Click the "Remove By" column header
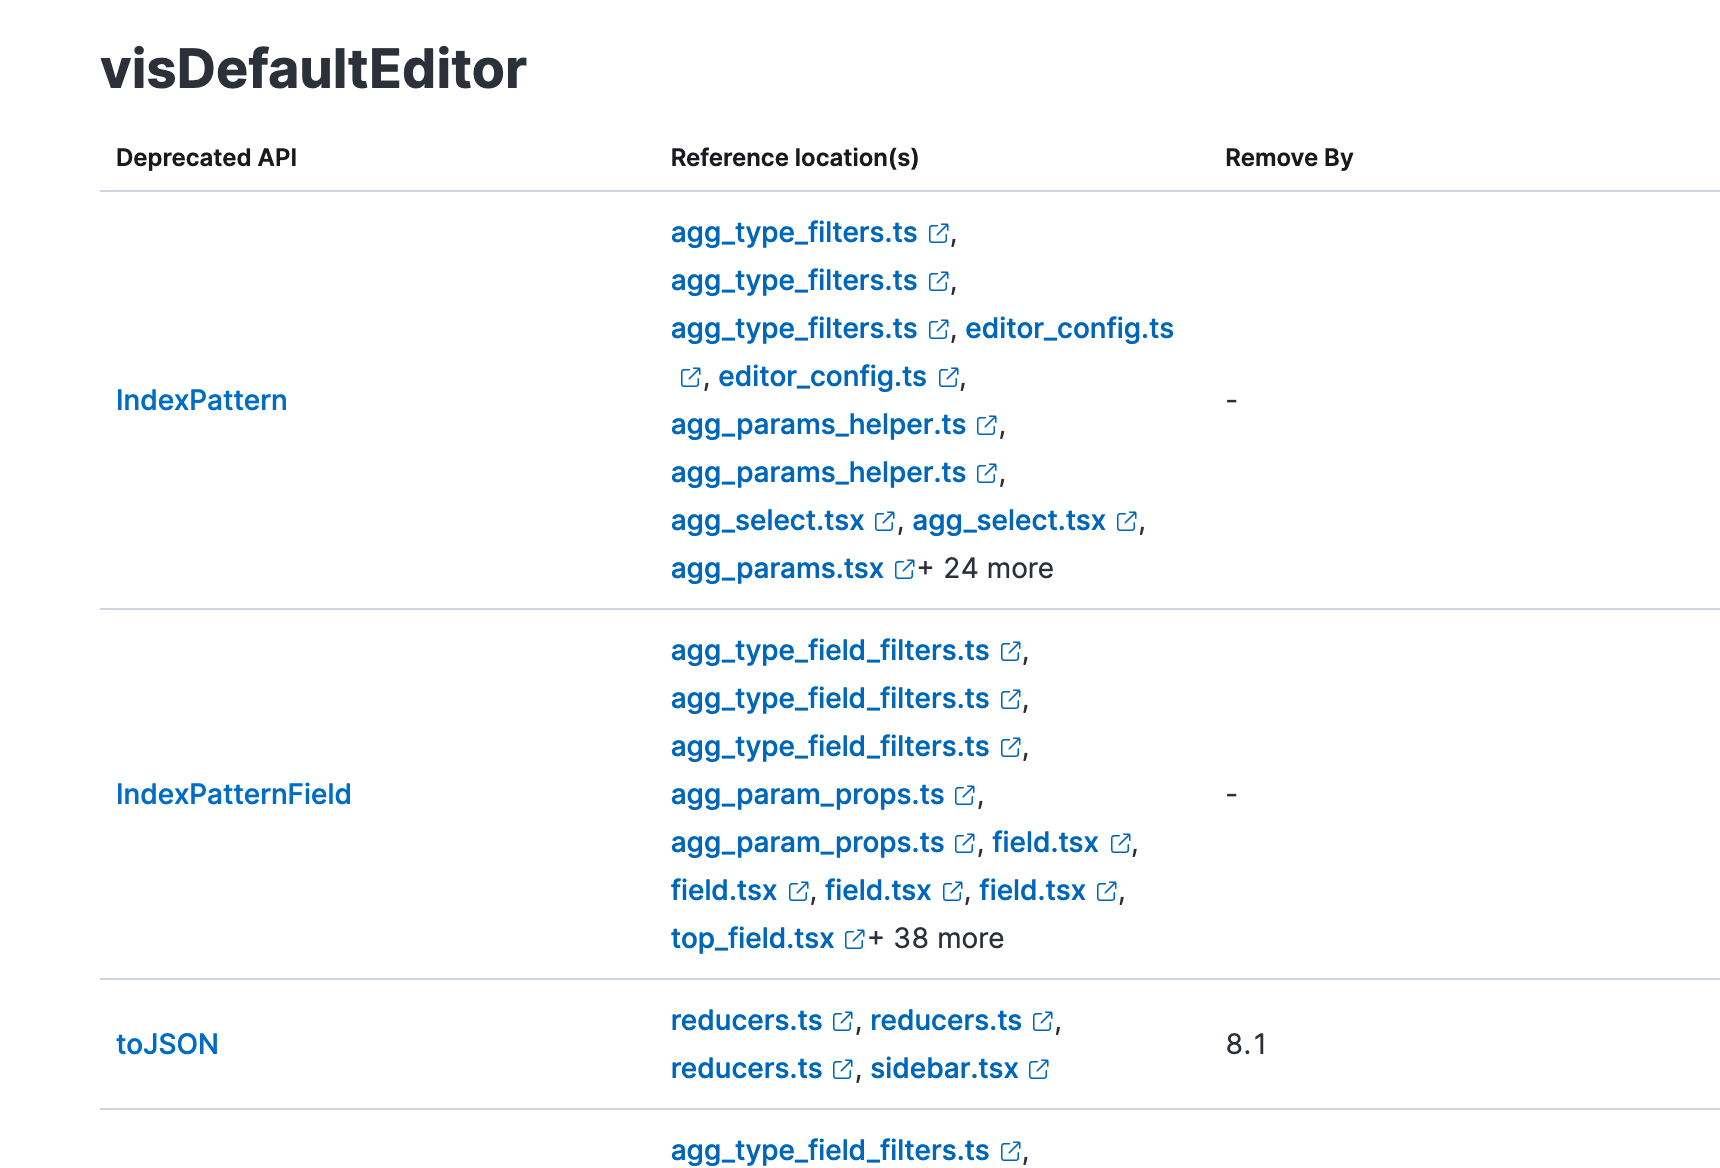The width and height of the screenshot is (1720, 1168). tap(1289, 158)
